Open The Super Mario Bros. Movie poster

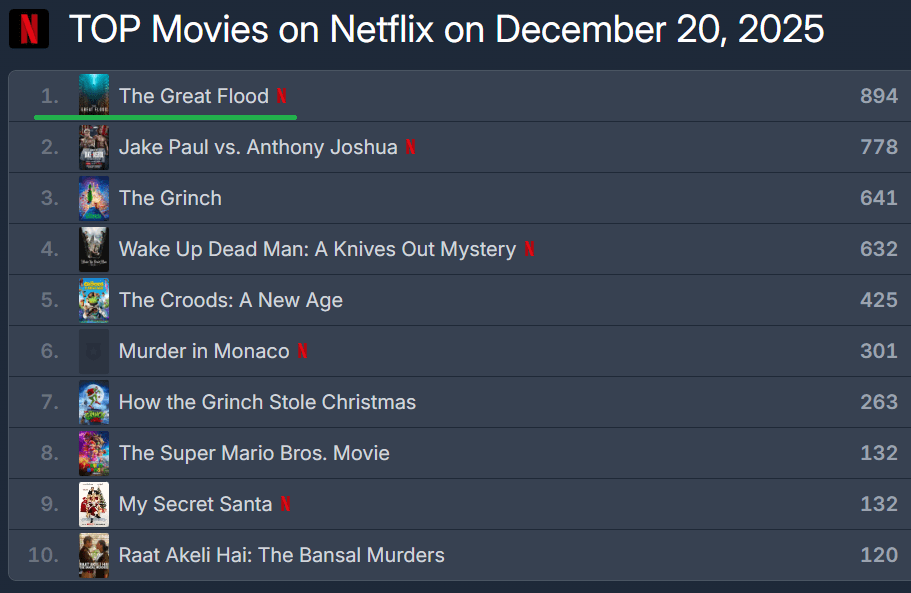click(x=94, y=453)
